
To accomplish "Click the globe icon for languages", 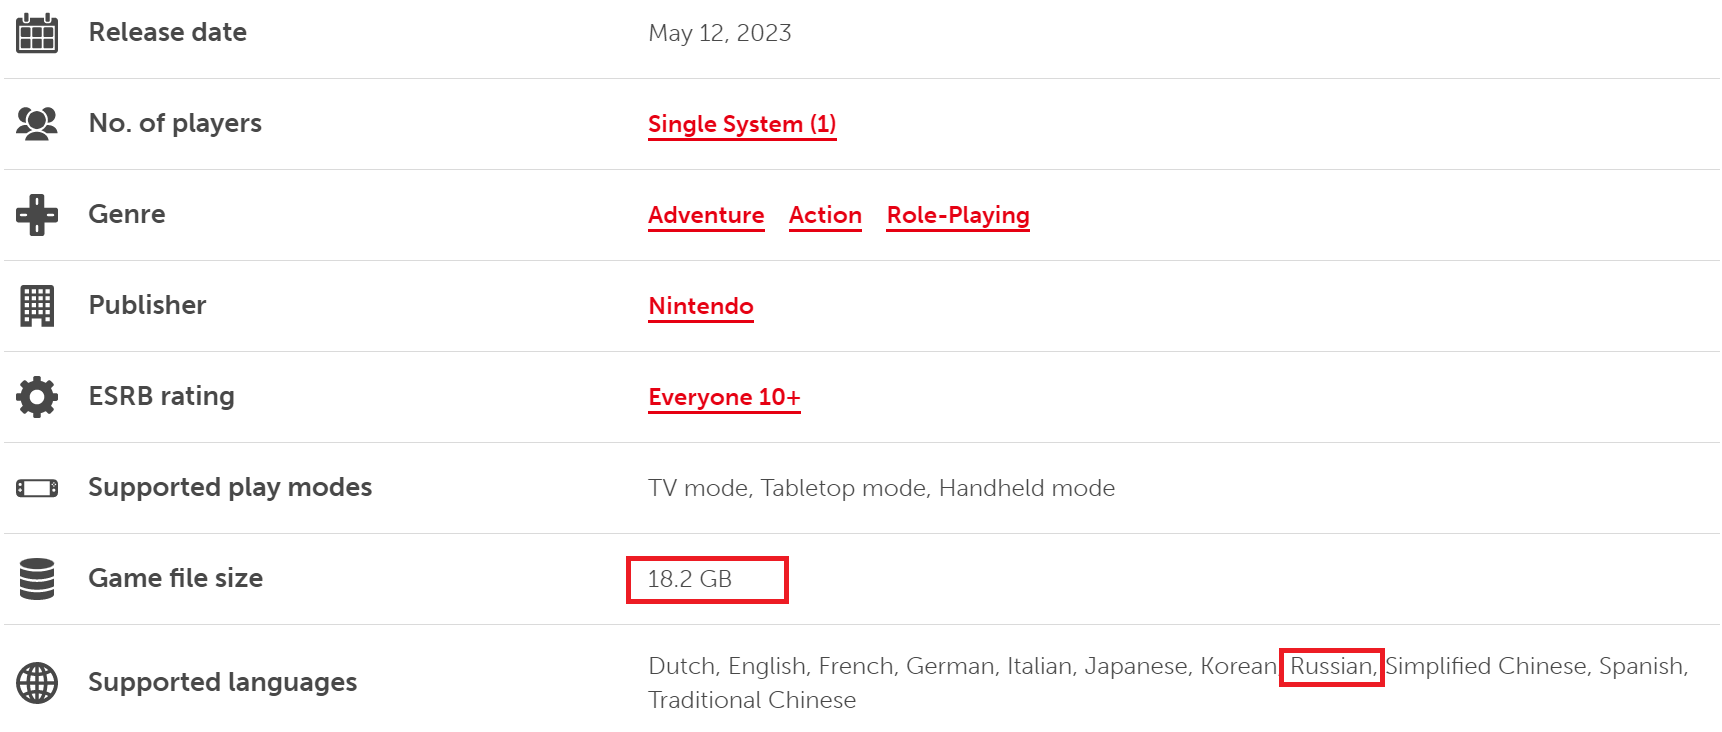I will pos(37,683).
